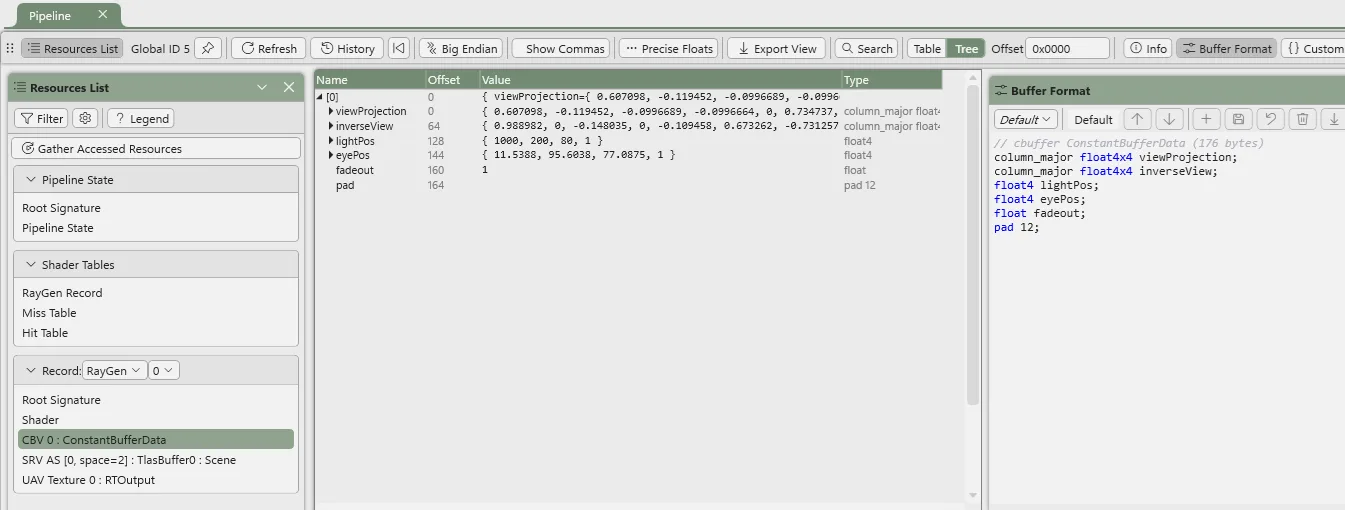Close the Resources List panel
The height and width of the screenshot is (510, 1345).
(x=289, y=88)
